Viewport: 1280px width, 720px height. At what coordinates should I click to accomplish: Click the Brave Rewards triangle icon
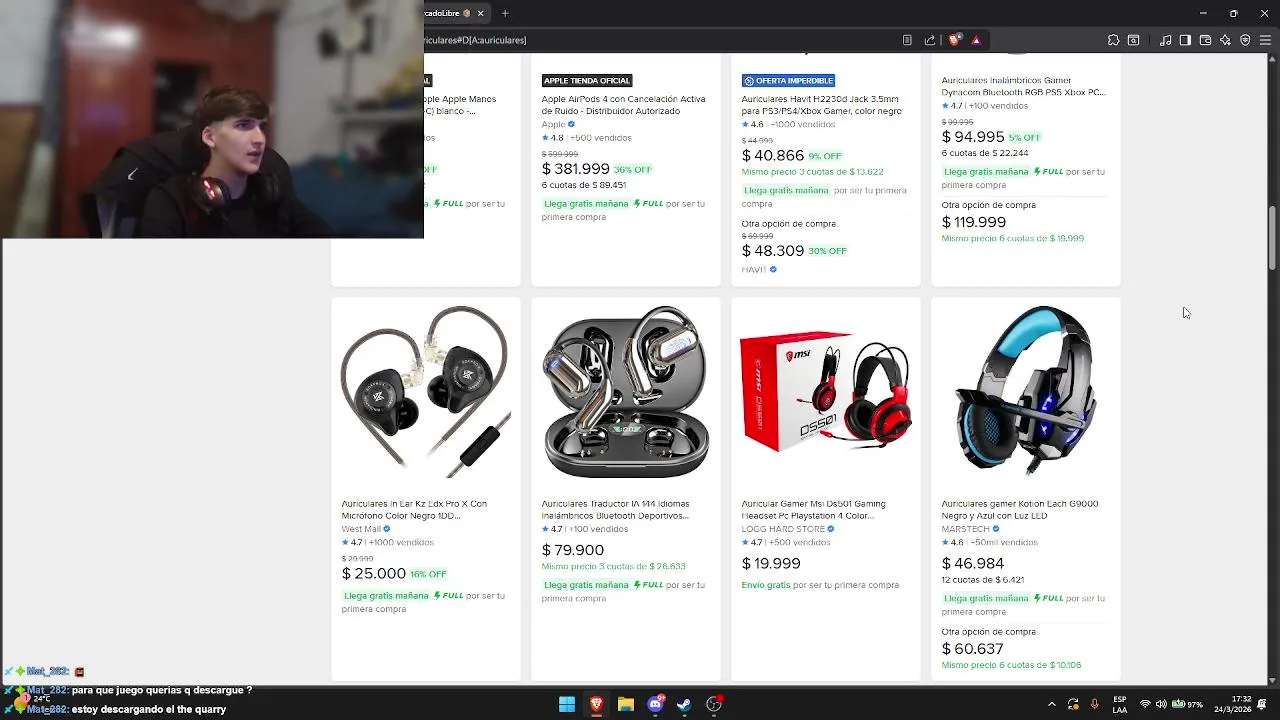tap(976, 40)
